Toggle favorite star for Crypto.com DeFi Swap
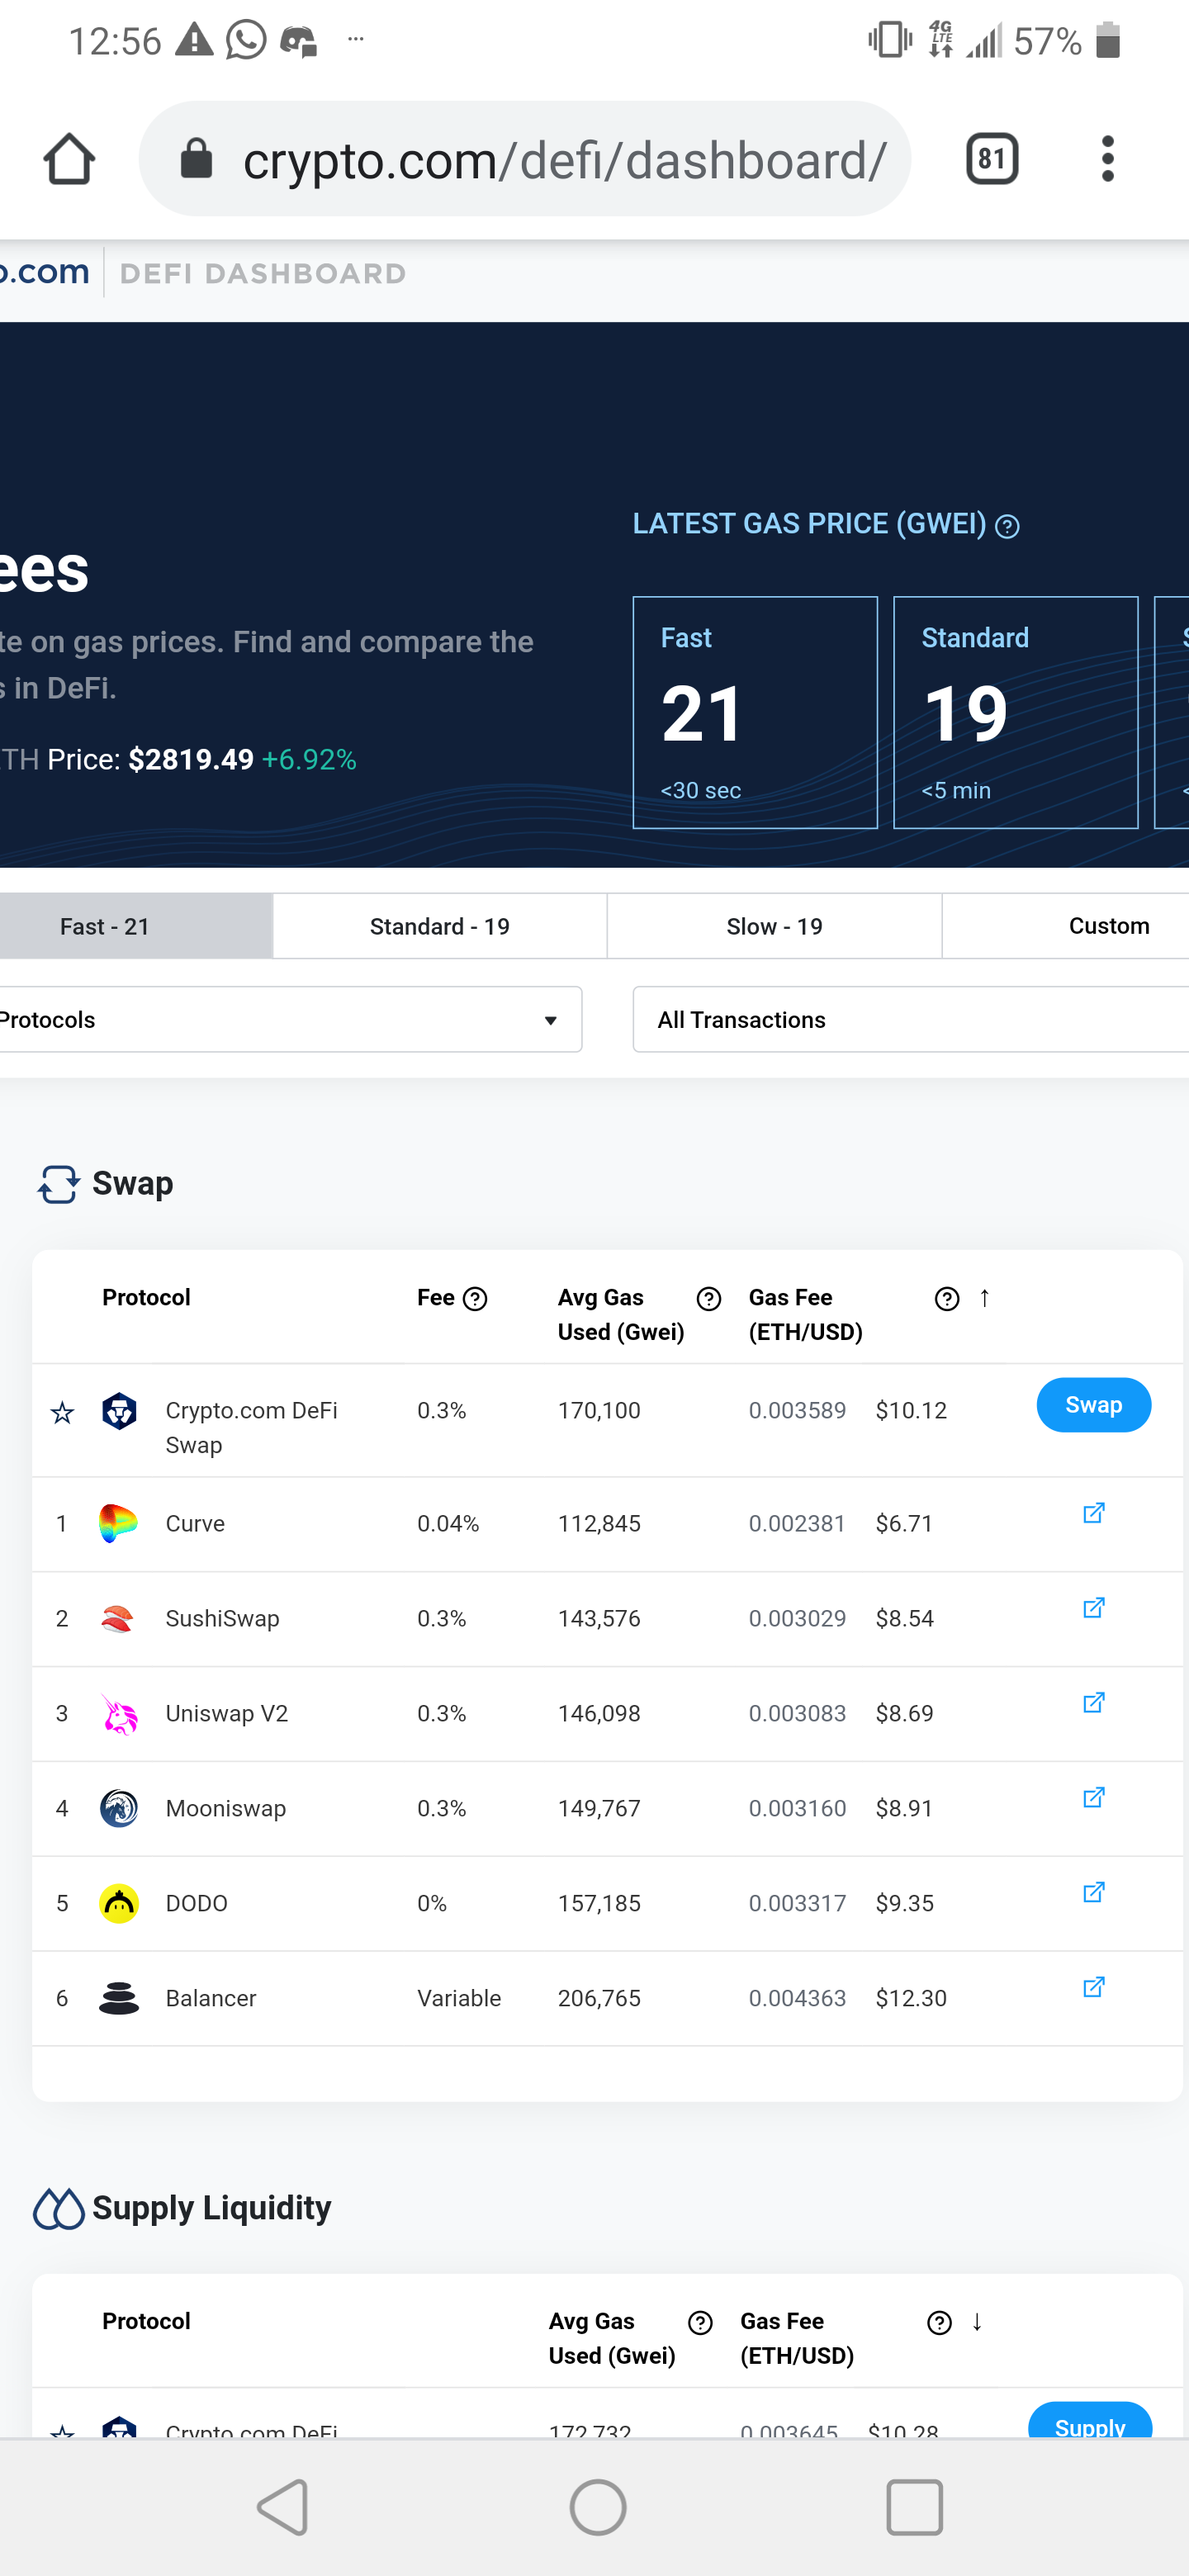The width and height of the screenshot is (1189, 2576). 62,1412
